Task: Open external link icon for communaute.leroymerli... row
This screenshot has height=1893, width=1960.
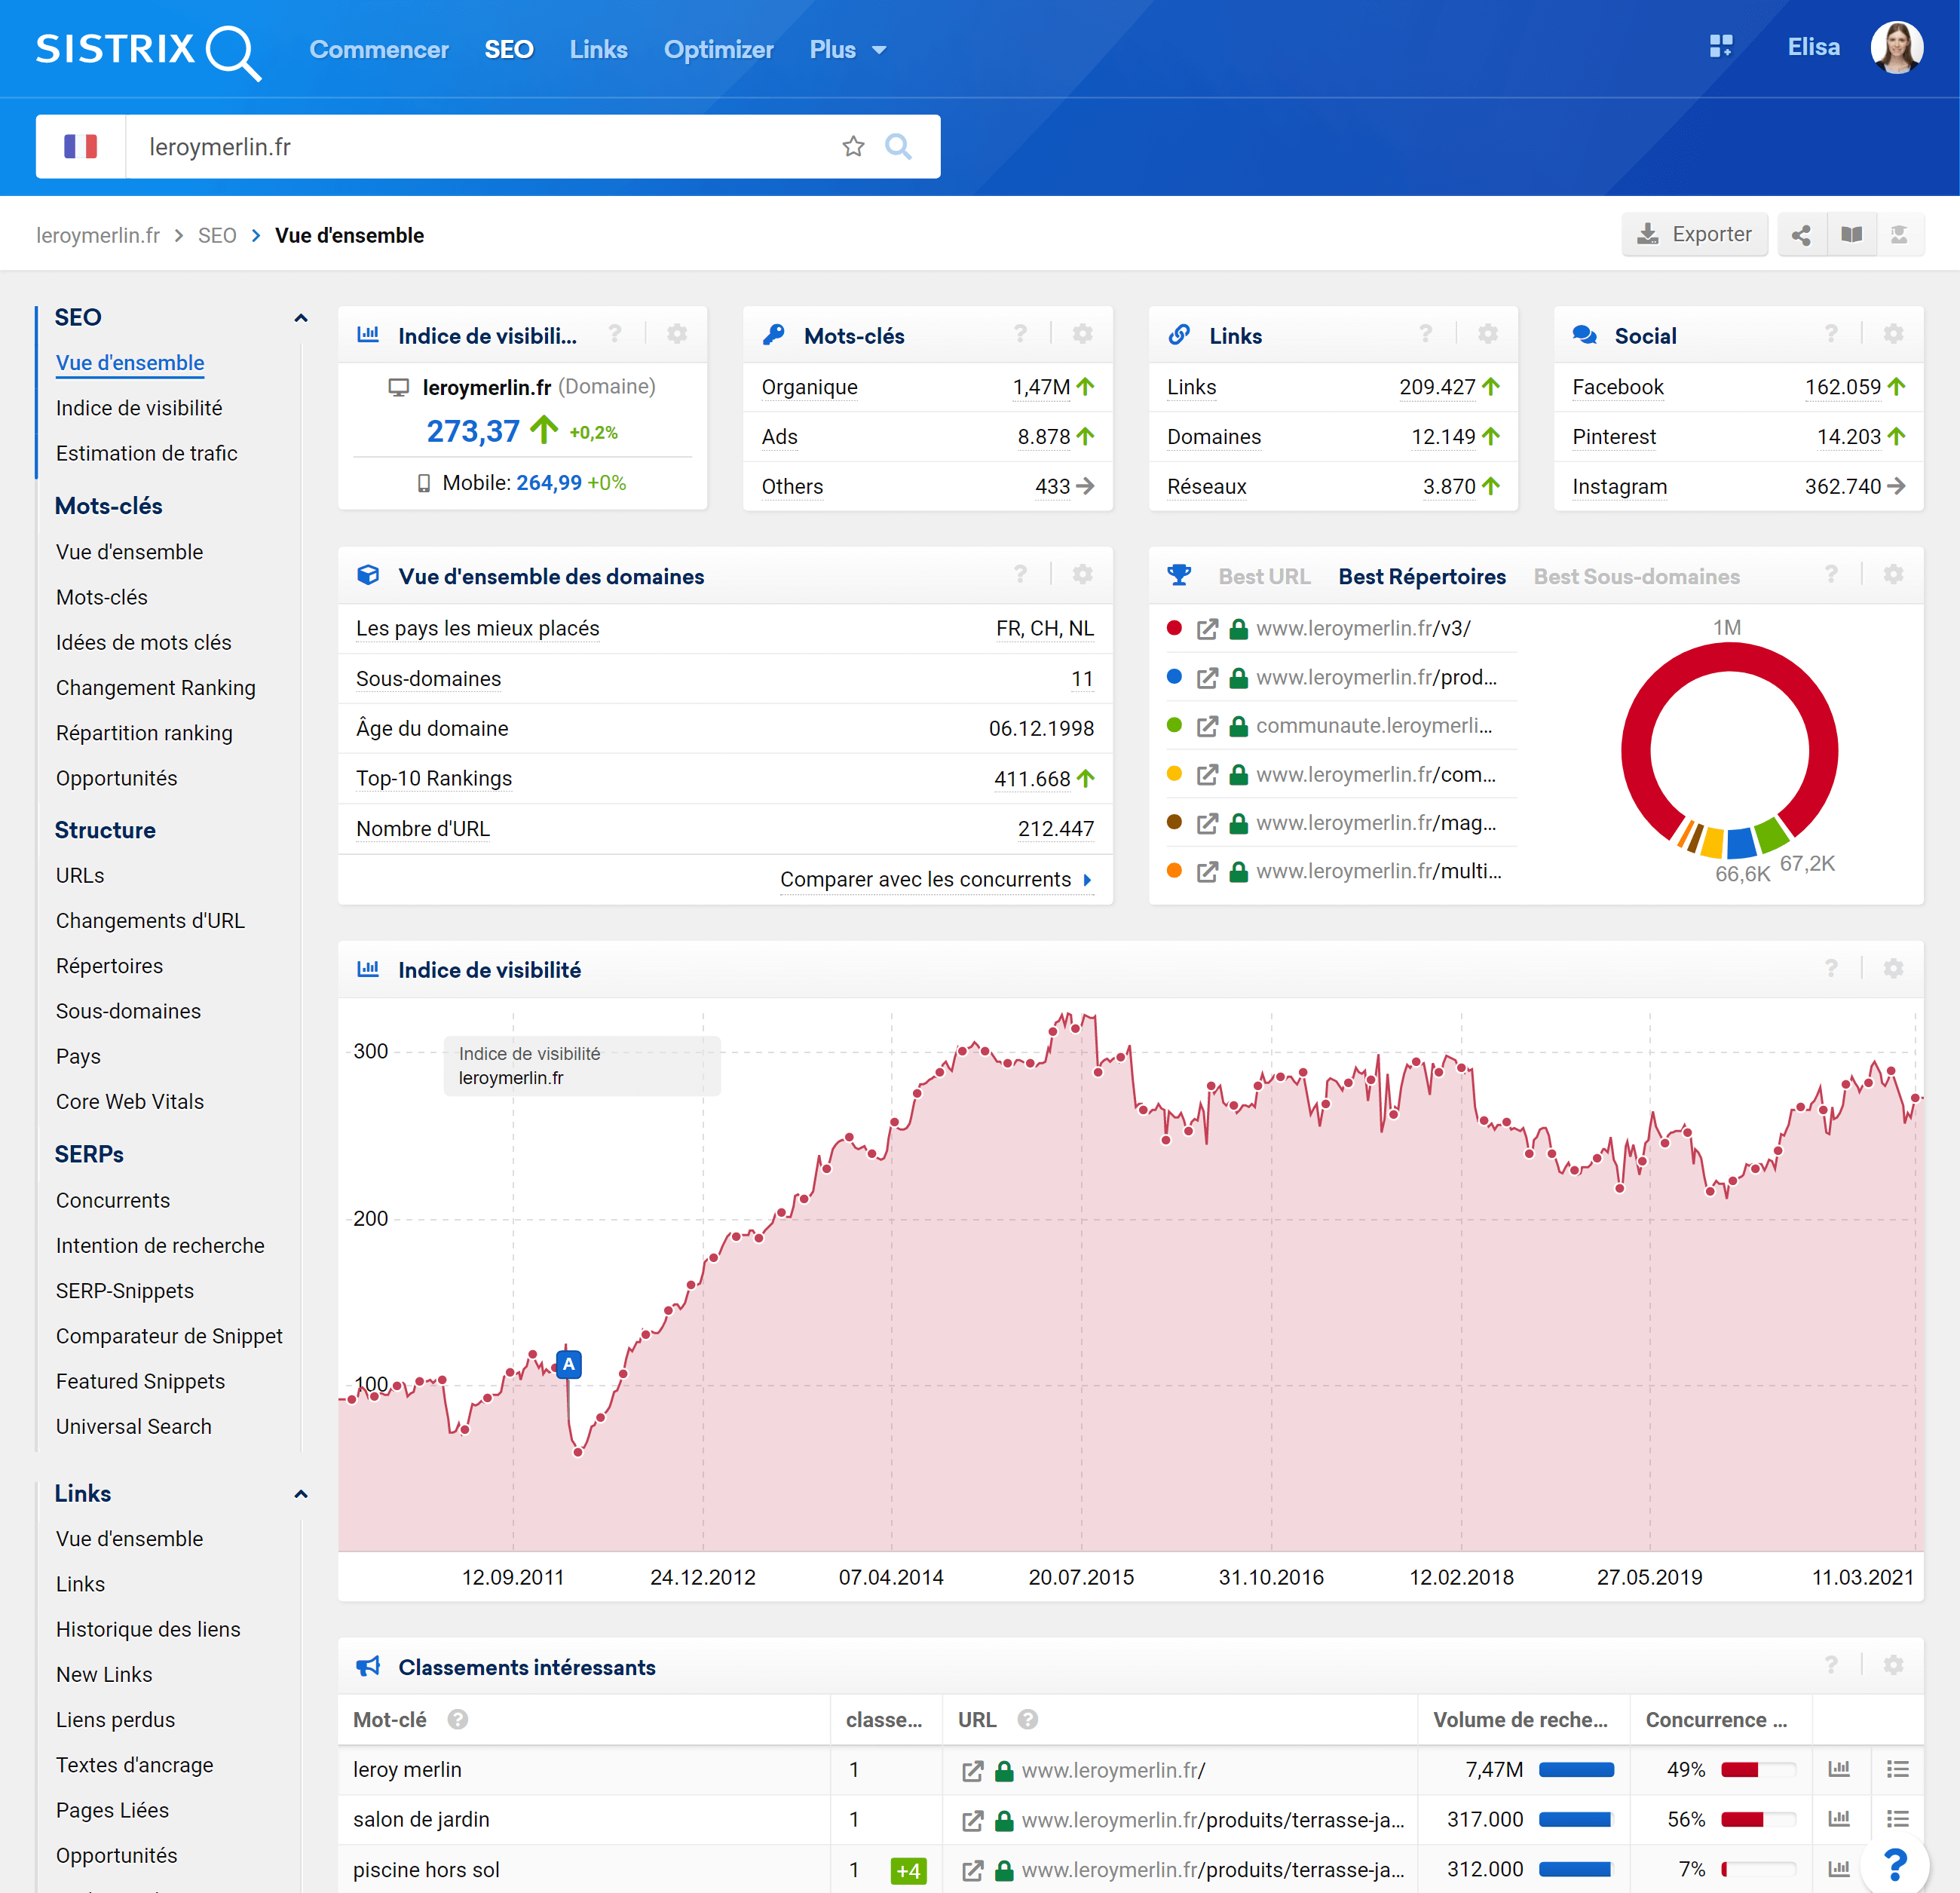Action: point(1207,726)
